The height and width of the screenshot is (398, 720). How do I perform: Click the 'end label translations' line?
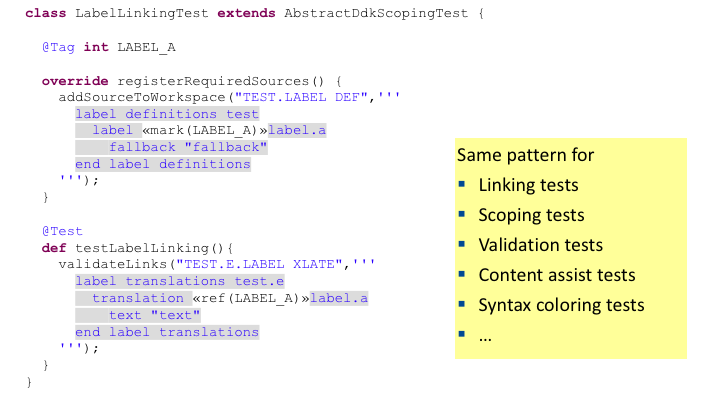click(167, 332)
